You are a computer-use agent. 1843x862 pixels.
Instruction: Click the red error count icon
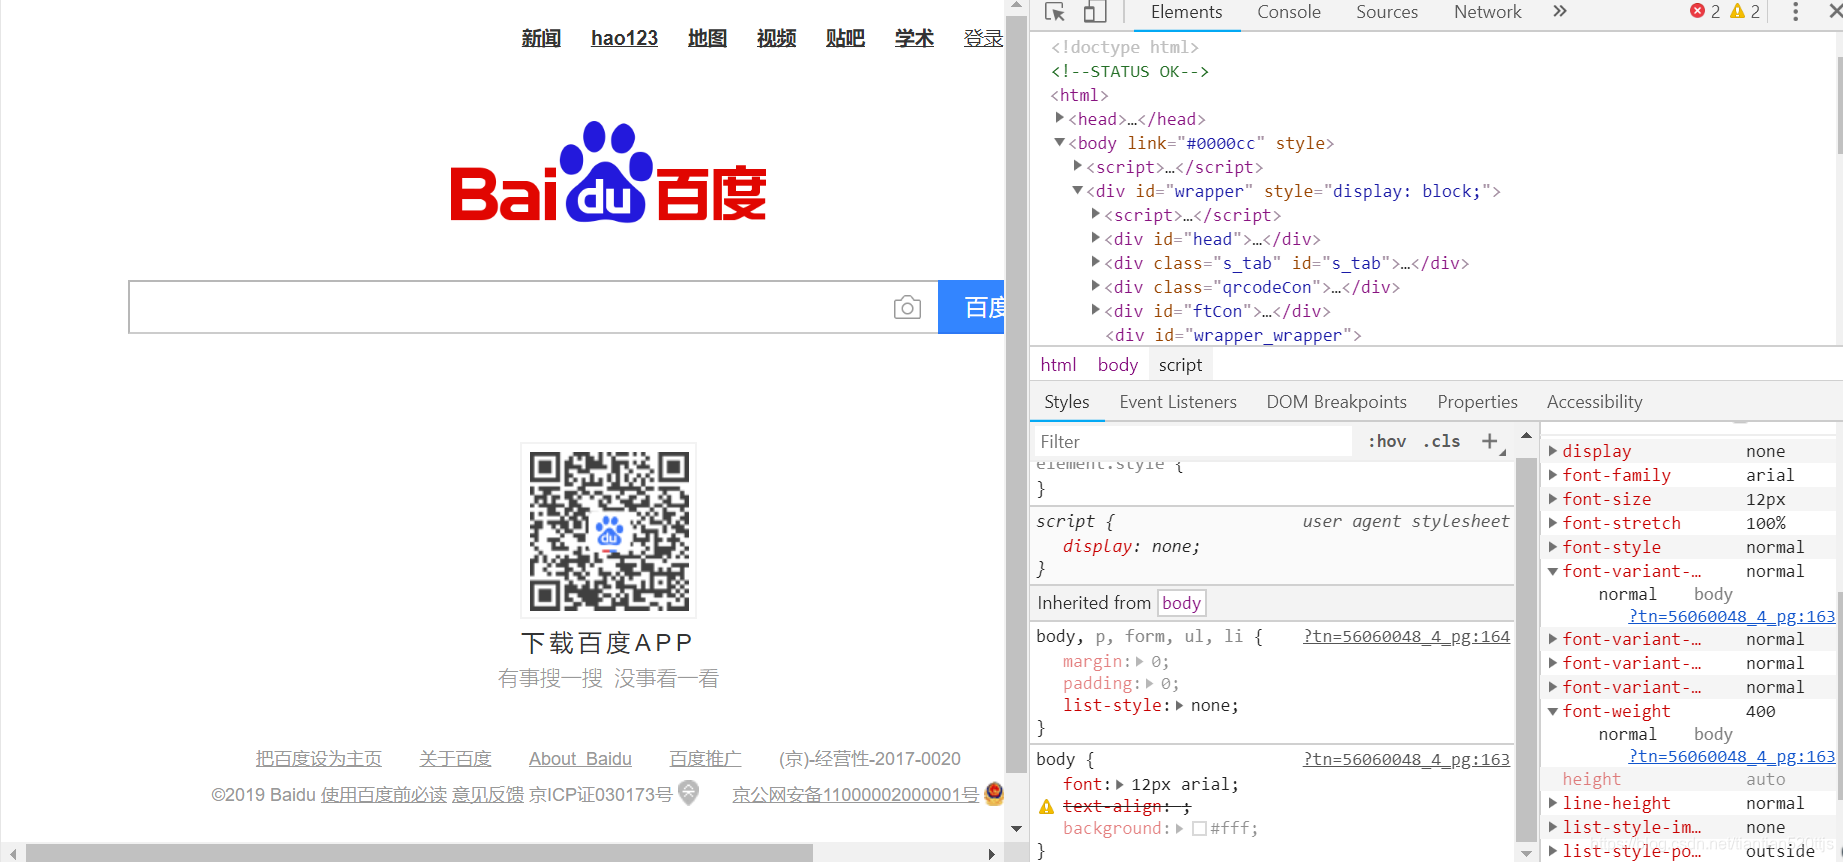(x=1697, y=11)
